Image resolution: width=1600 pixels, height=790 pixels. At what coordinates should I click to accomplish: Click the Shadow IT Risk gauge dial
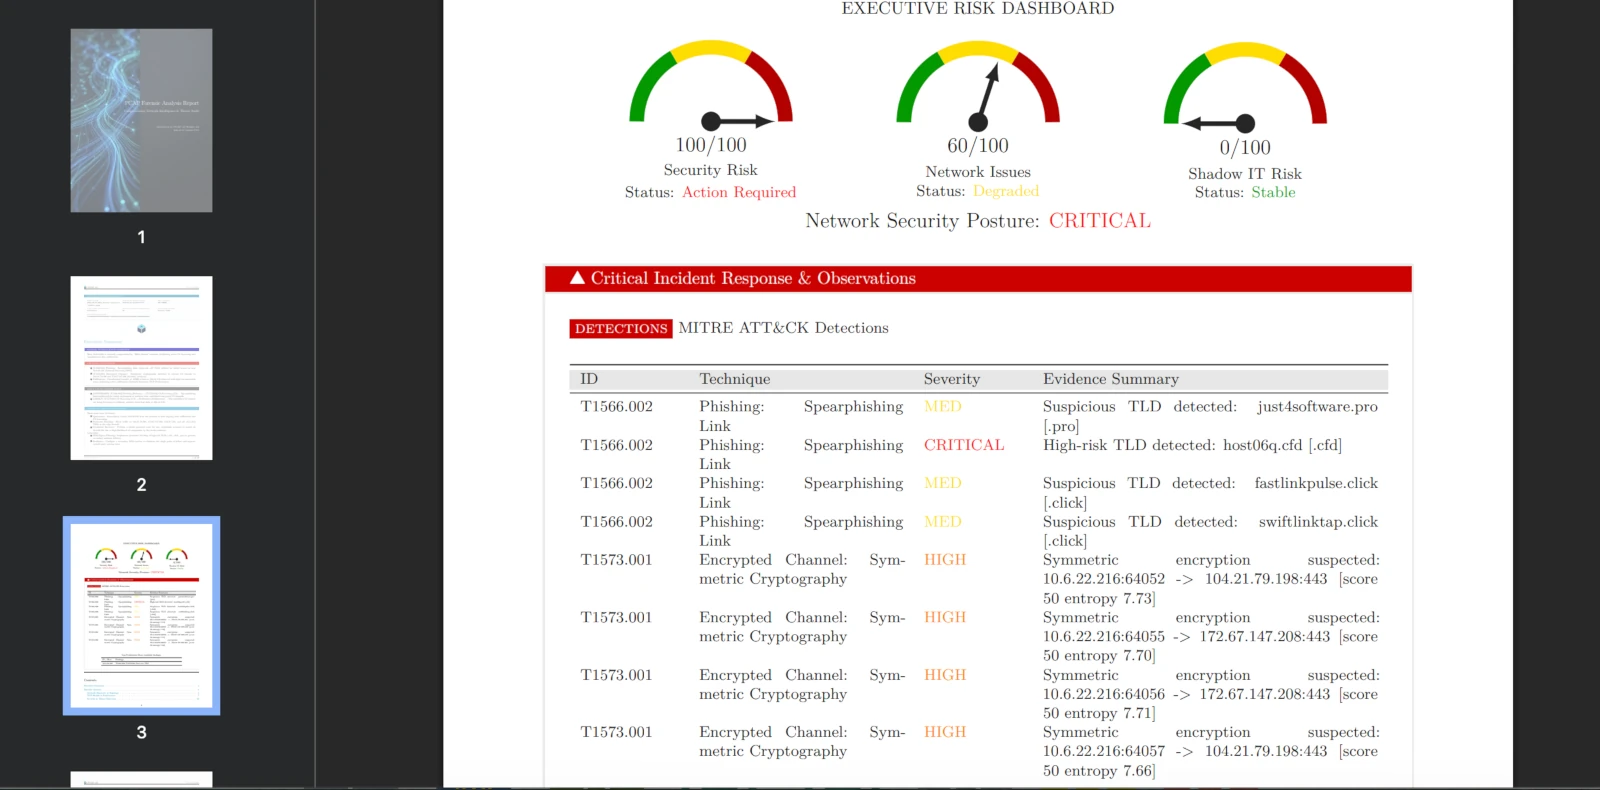[x=1245, y=88]
